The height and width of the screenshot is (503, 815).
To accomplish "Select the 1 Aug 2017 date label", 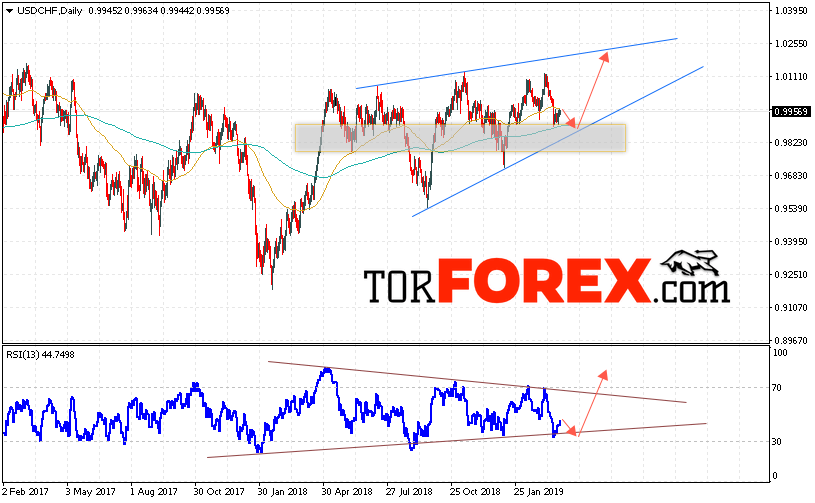I will tap(154, 492).
